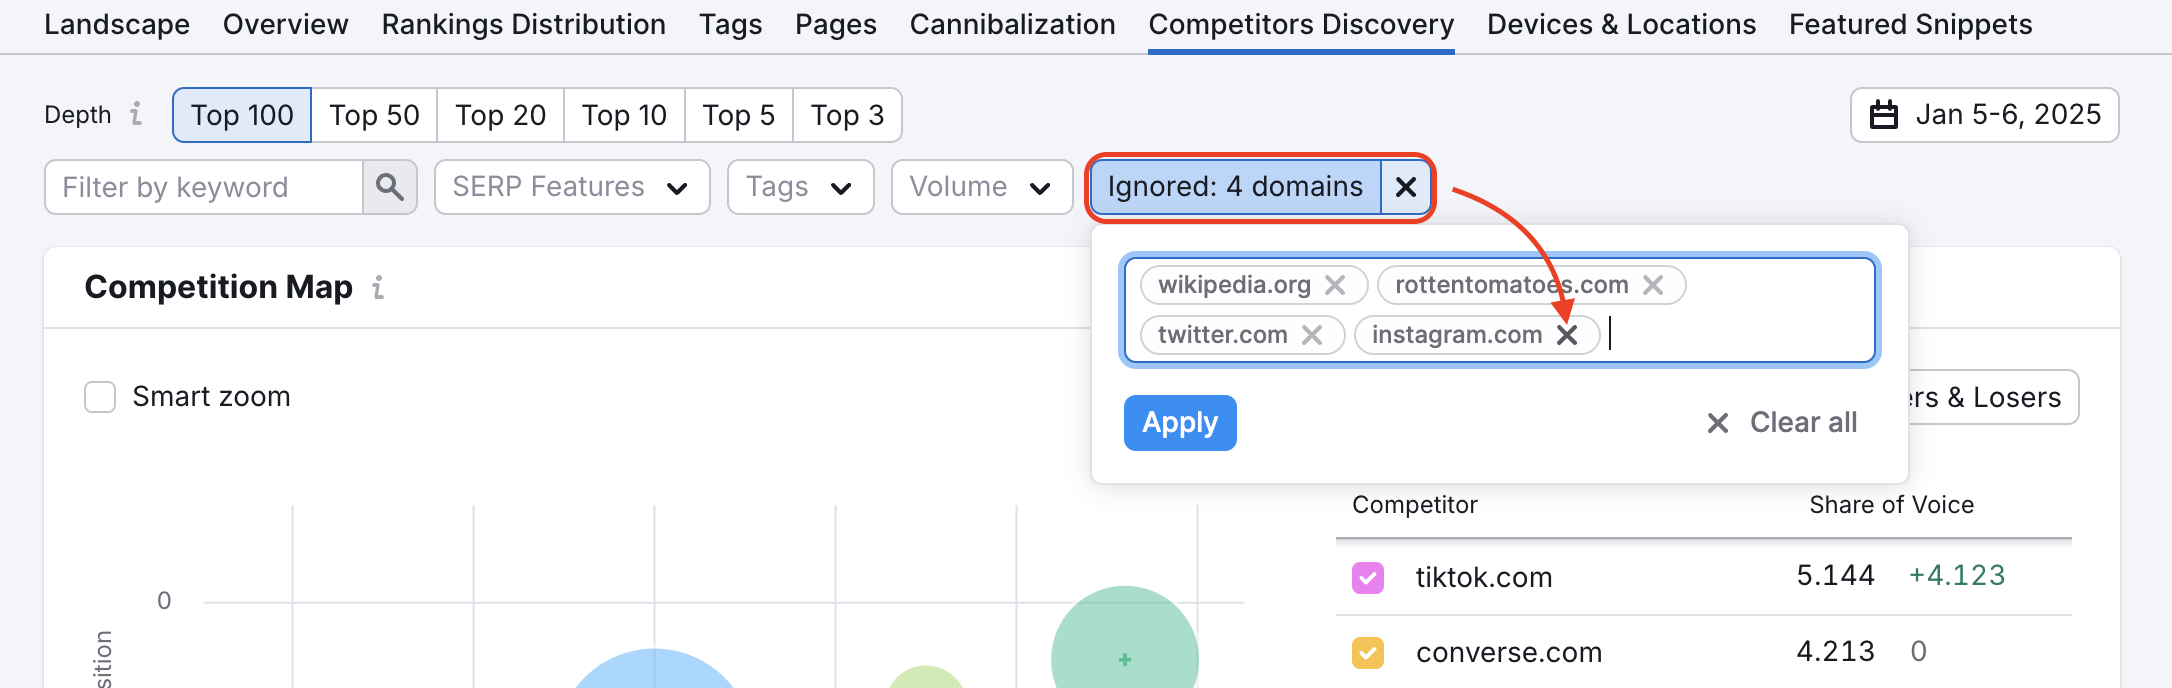2172x688 pixels.
Task: Click the Filter by keyword input field
Action: coord(204,187)
